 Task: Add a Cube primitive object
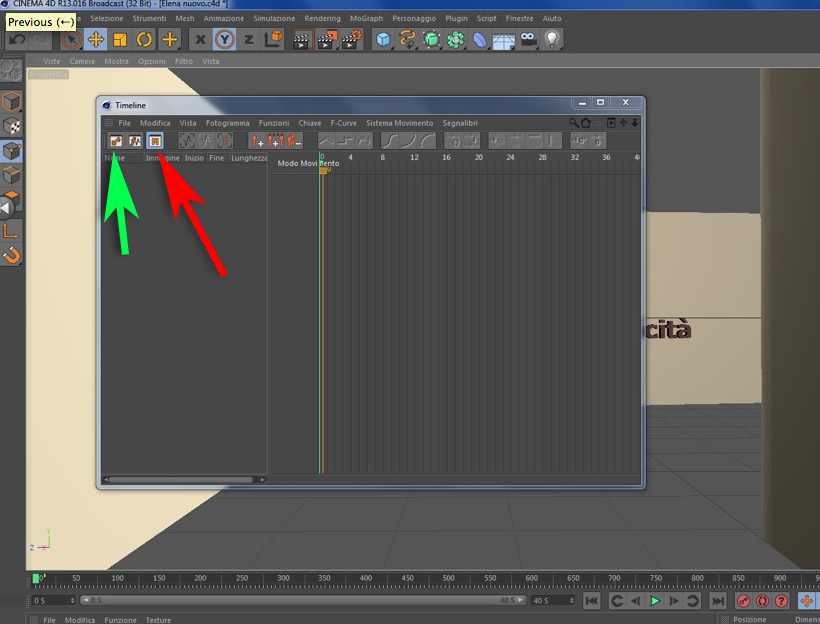pos(383,40)
